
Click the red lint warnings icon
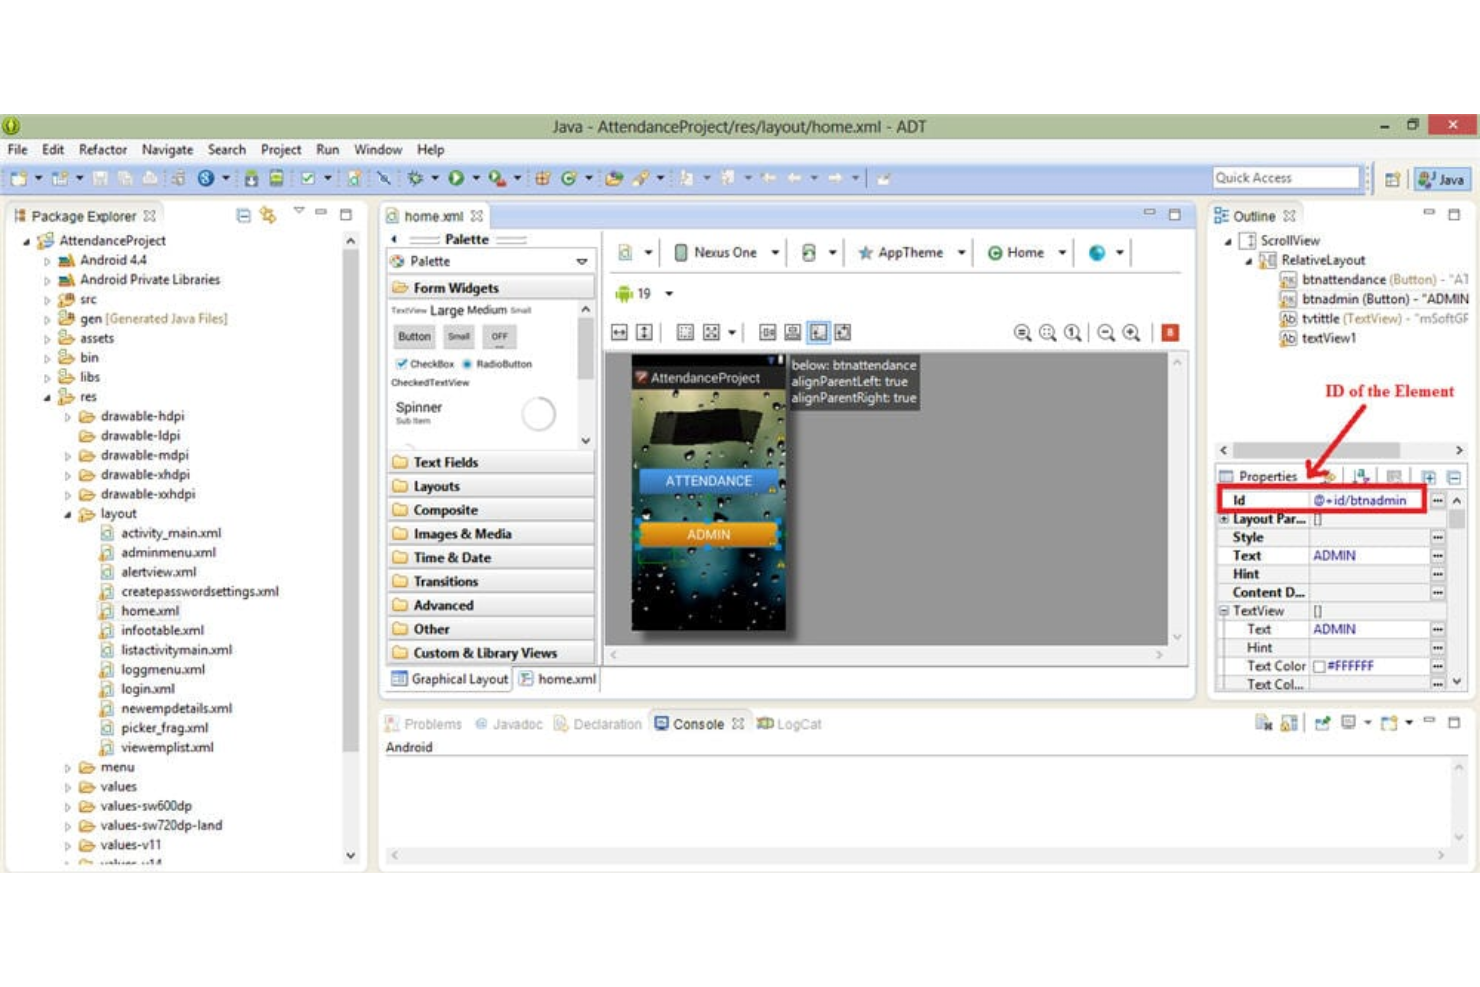point(1170,333)
